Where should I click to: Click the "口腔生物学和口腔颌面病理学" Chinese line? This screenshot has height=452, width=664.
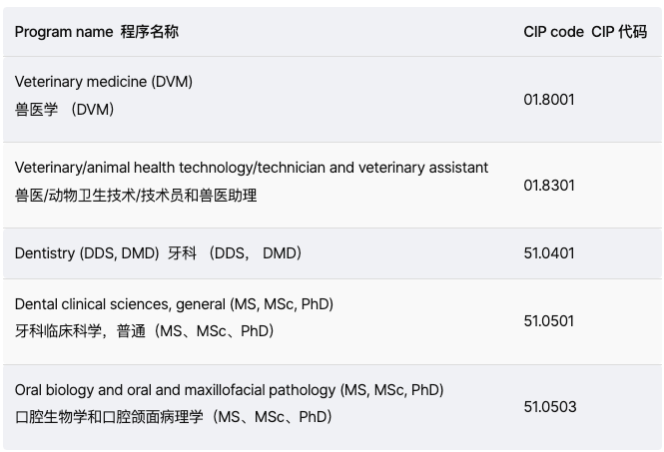(x=173, y=416)
